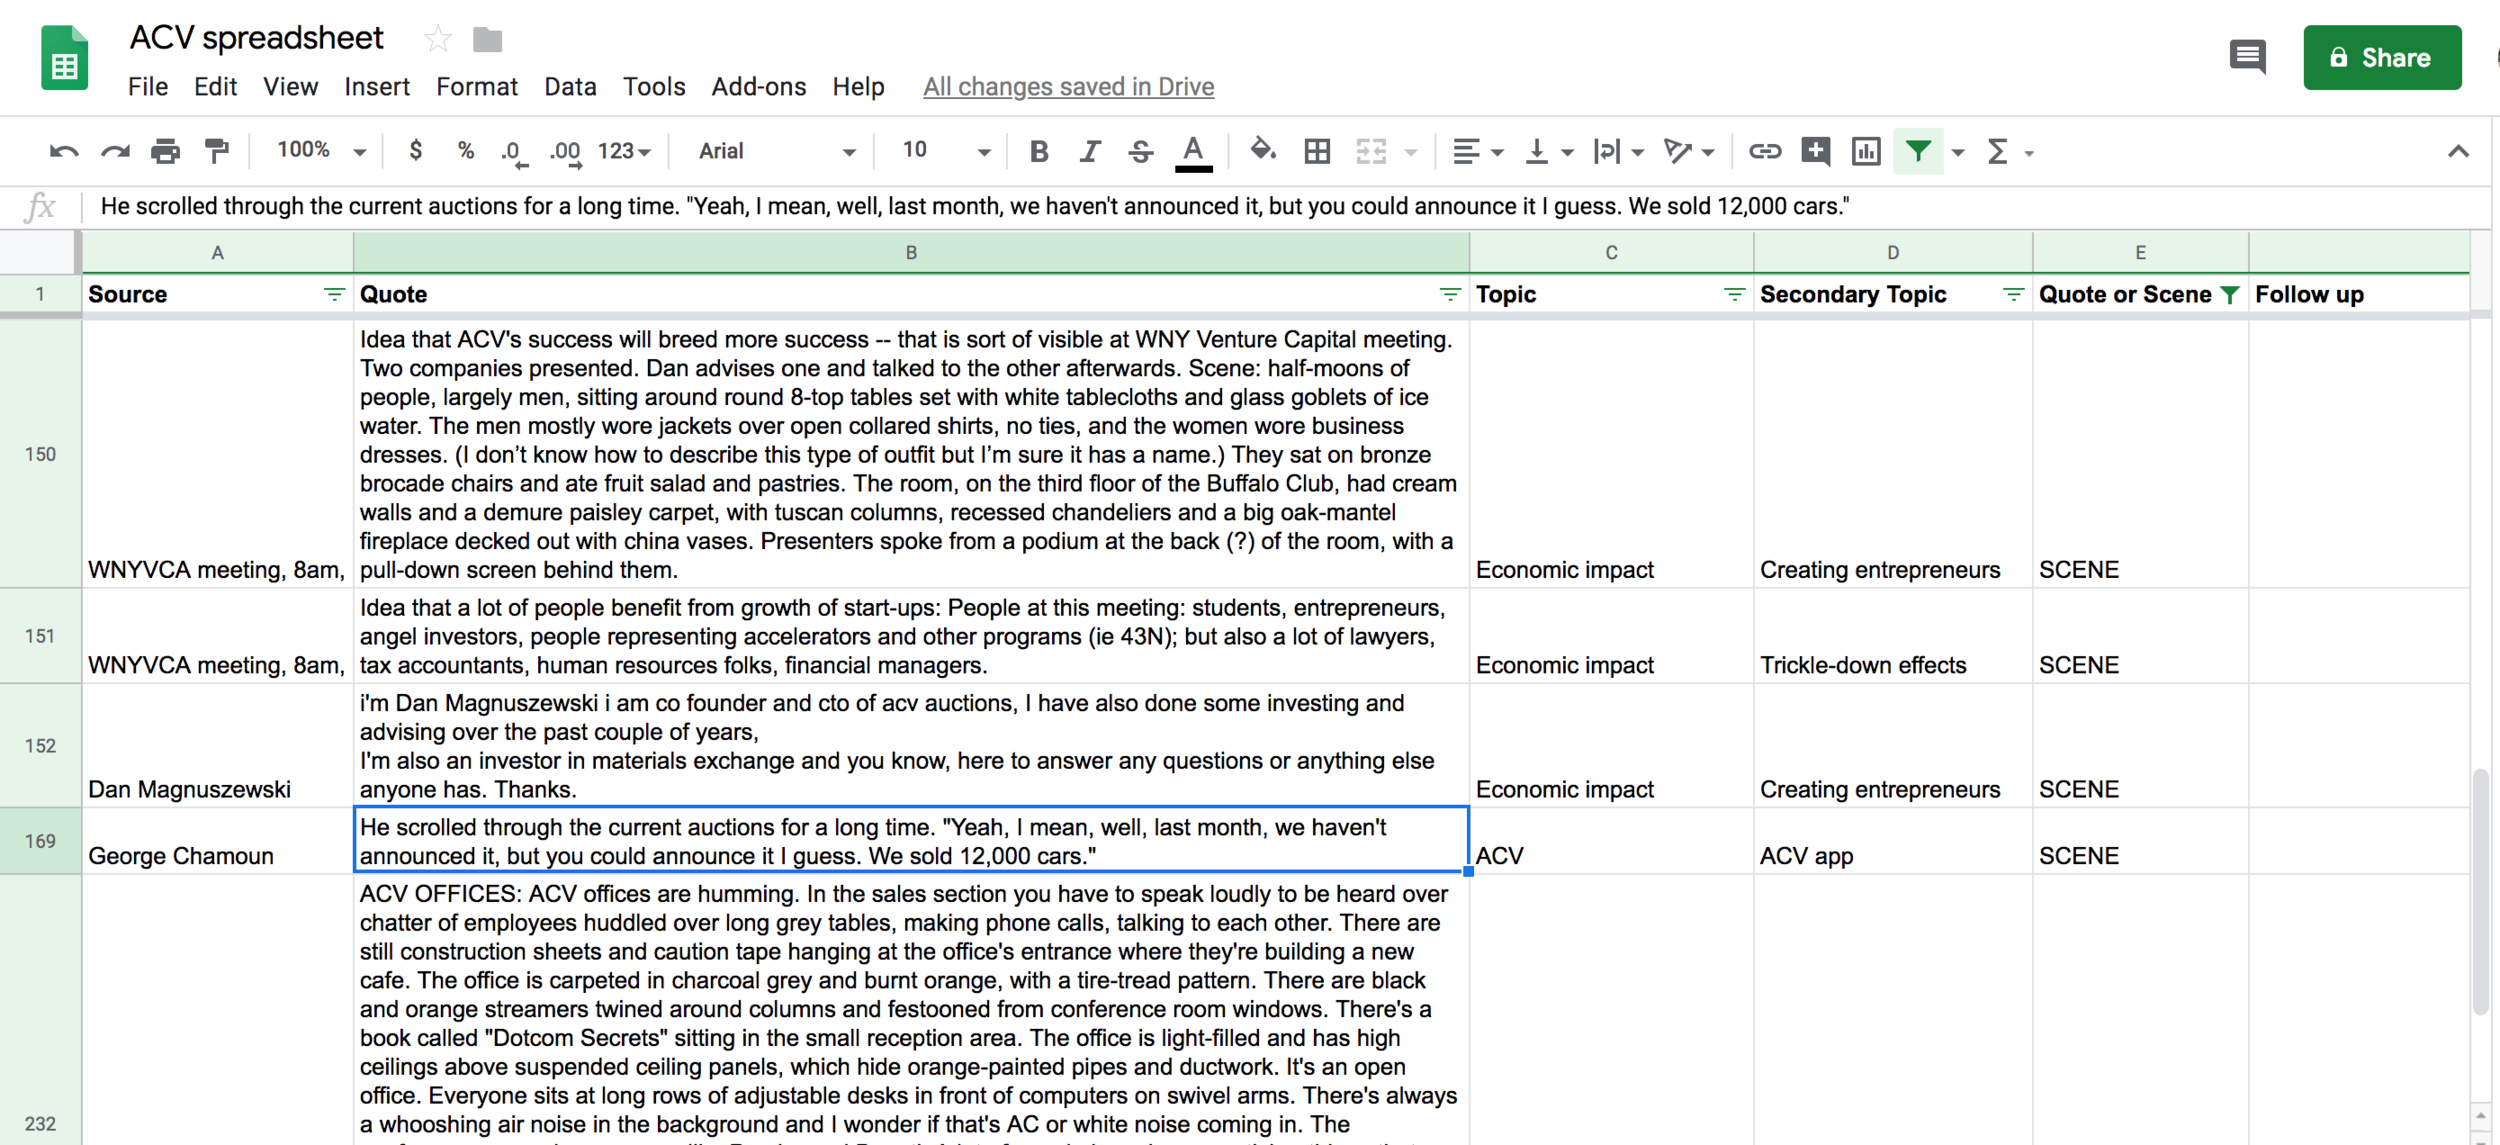Toggle strikethrough formatting
The image size is (2500, 1145).
coord(1140,151)
